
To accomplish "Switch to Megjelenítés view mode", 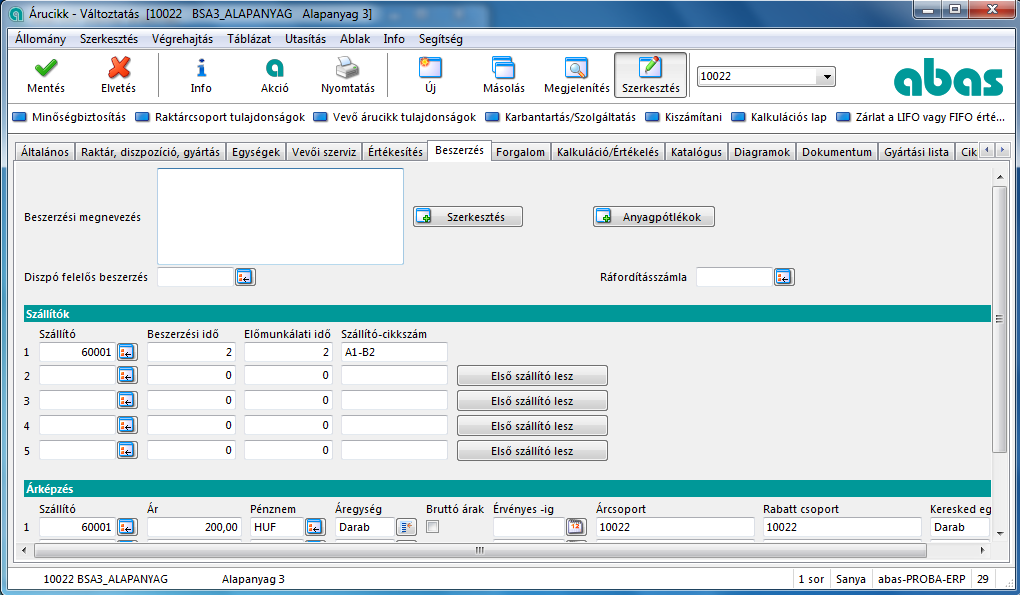I will click(x=576, y=75).
